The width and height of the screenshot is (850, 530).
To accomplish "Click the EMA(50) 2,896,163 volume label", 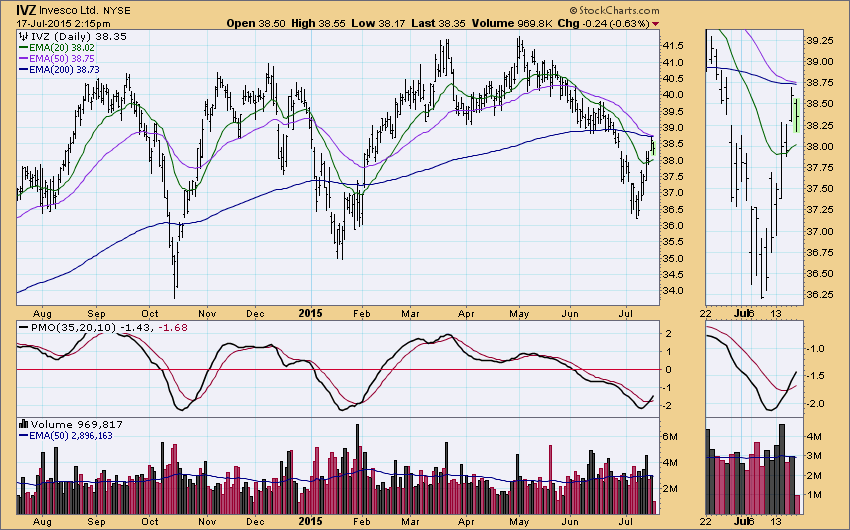I will pyautogui.click(x=71, y=436).
